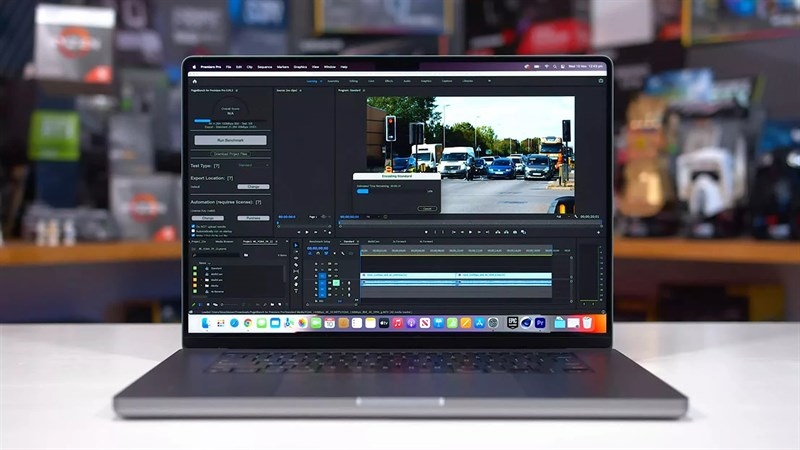This screenshot has width=800, height=450.
Task: Click Go to In in Program monitor
Action: tap(454, 232)
